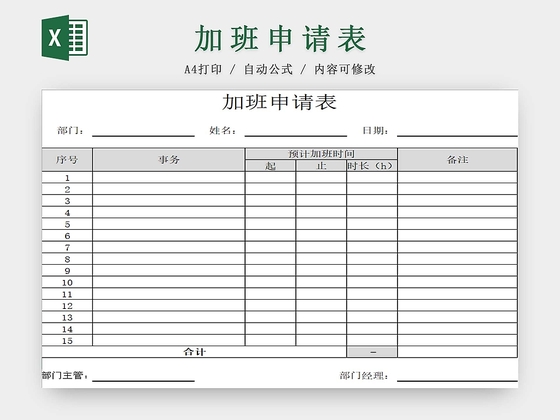This screenshot has height=420, width=560.
Task: Click row number 10 cell
Action: (x=67, y=282)
